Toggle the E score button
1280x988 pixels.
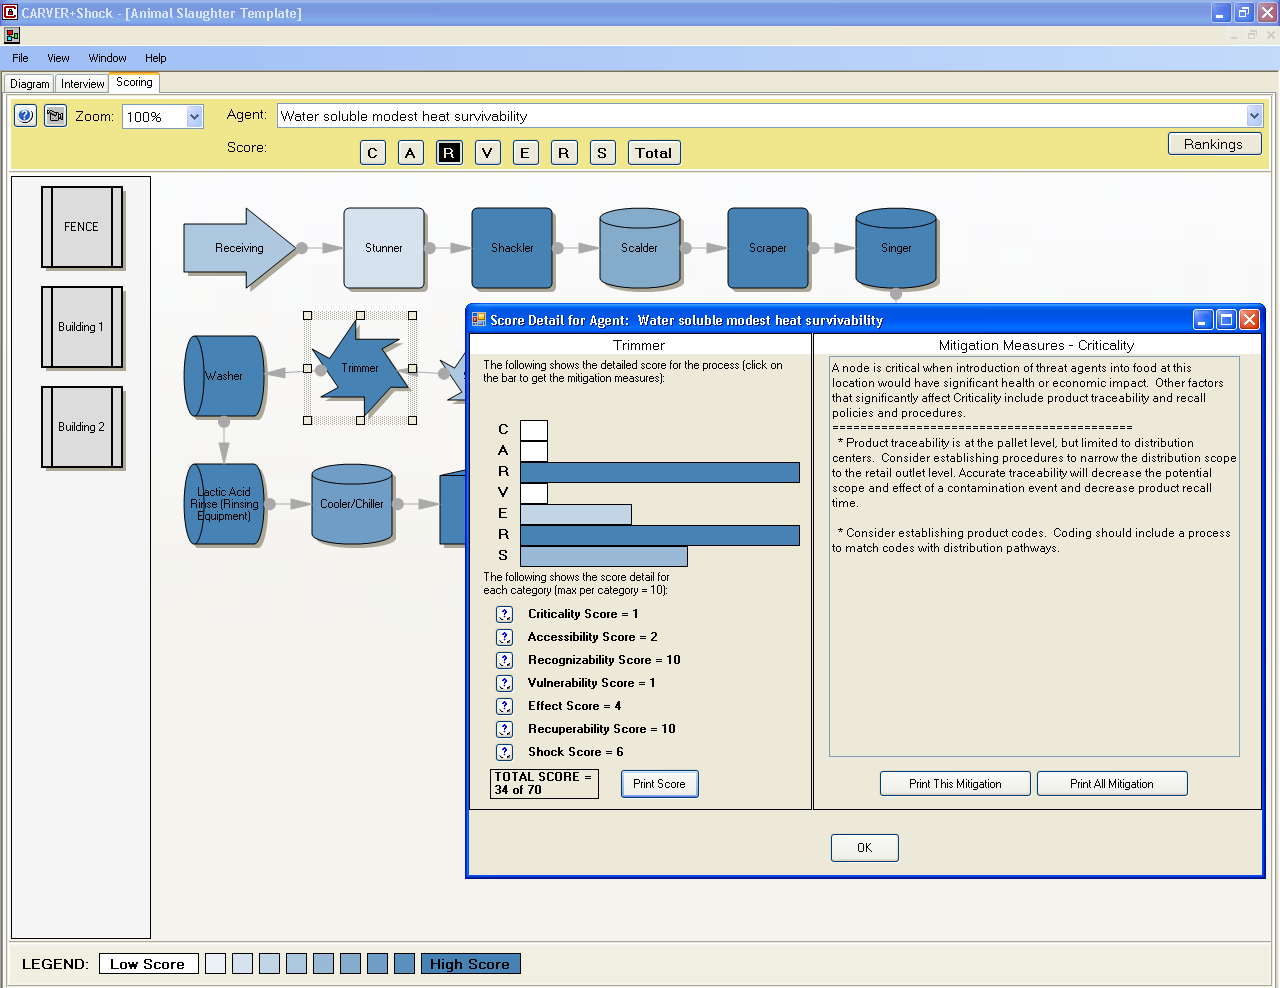coord(525,153)
